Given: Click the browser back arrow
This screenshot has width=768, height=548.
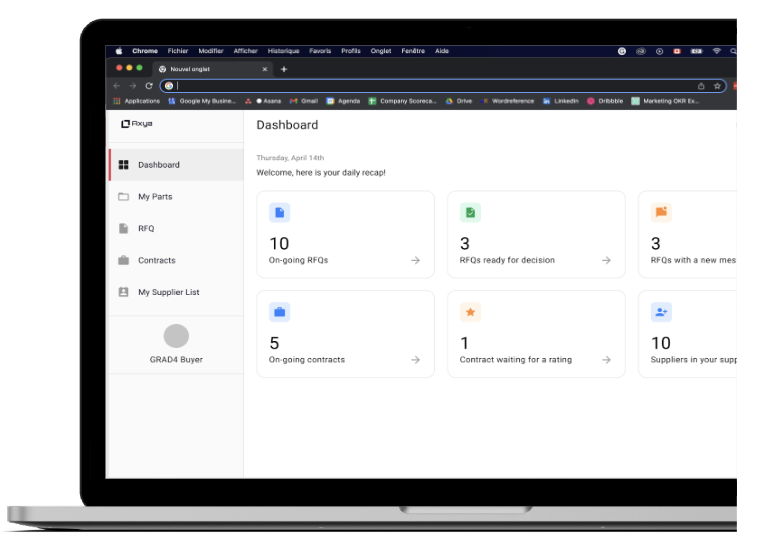Looking at the screenshot, I should (117, 86).
